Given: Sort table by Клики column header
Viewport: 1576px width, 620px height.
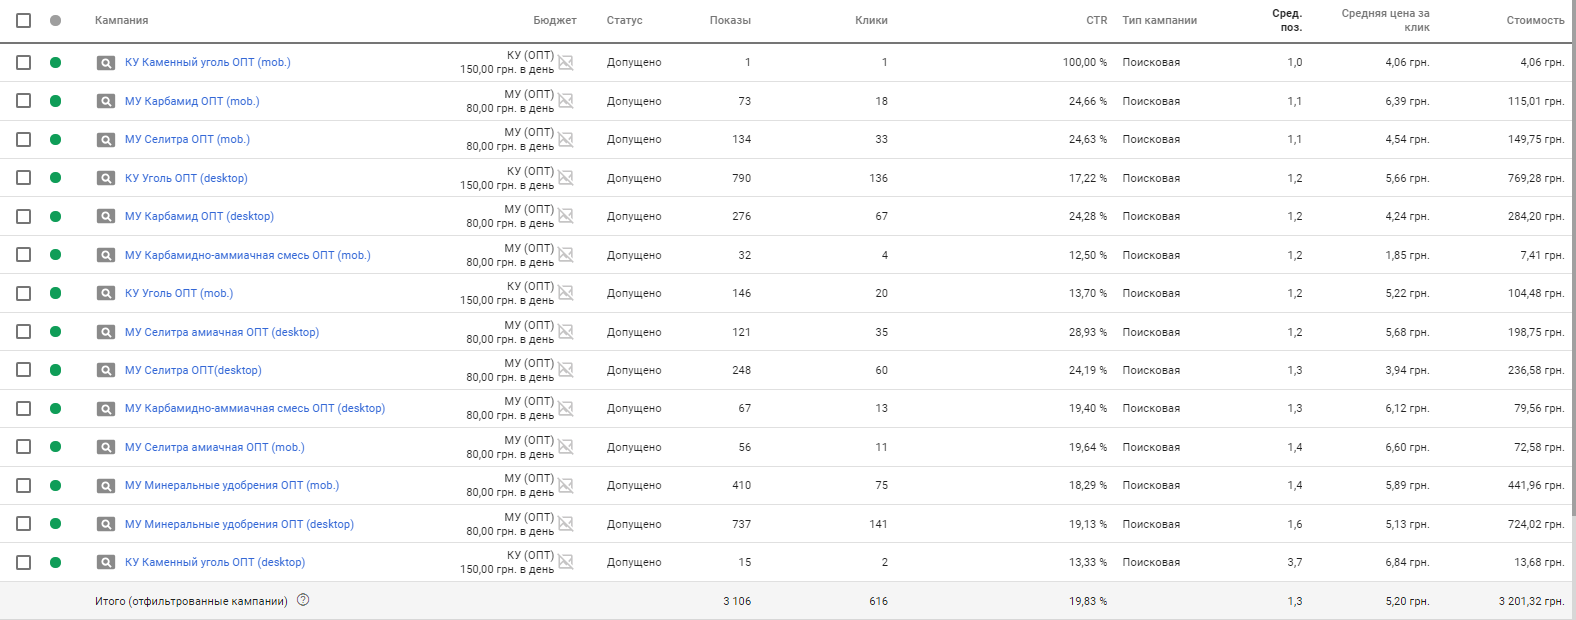Looking at the screenshot, I should [x=871, y=20].
